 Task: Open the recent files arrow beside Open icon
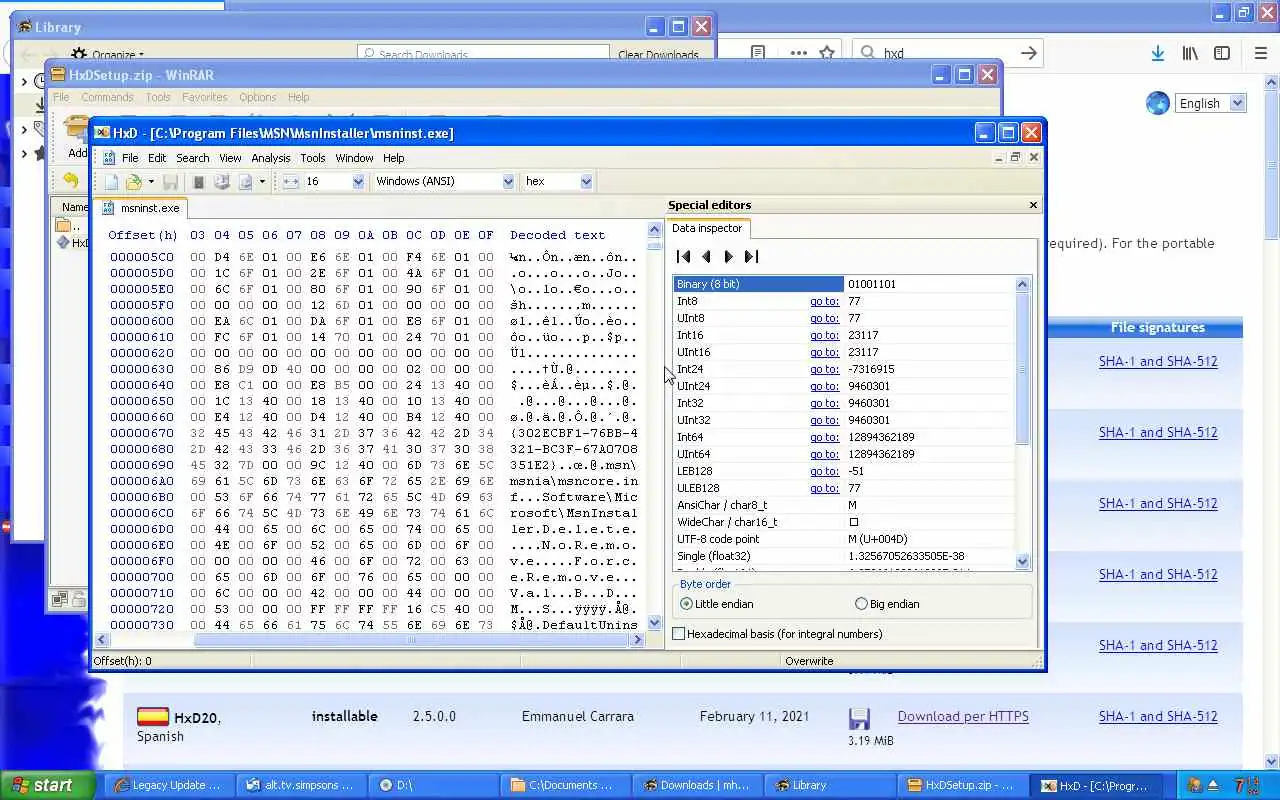click(151, 182)
